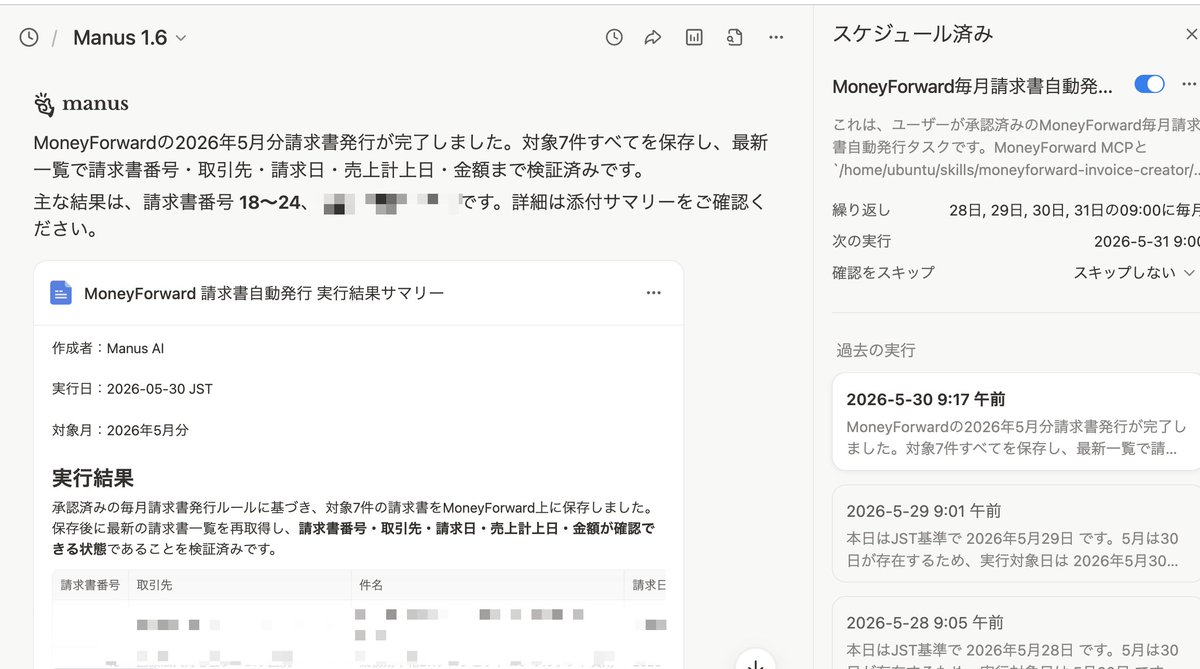Click the 実行日：2026-05-30 JST line
Viewport: 1200px width, 669px height.
coord(132,389)
